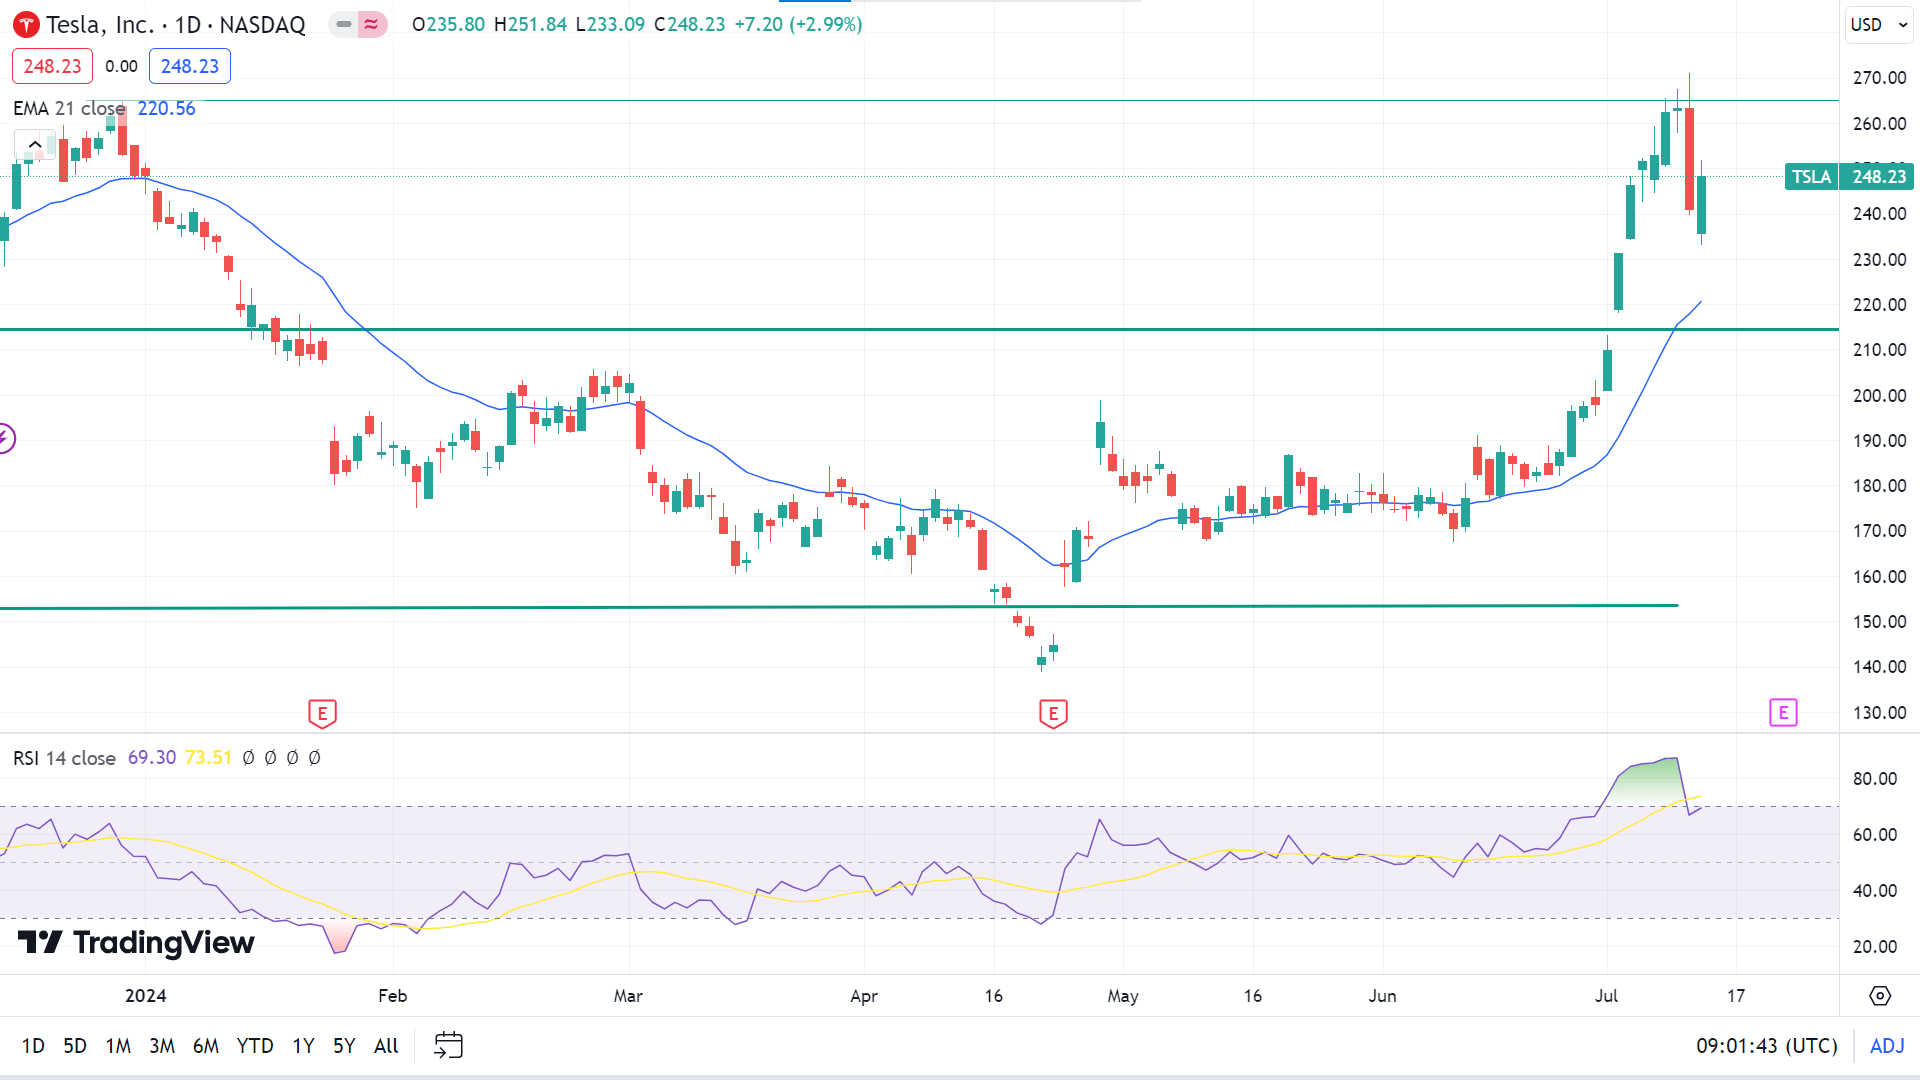The width and height of the screenshot is (1920, 1080).
Task: Click the EMA value 220.56
Action: pyautogui.click(x=166, y=108)
